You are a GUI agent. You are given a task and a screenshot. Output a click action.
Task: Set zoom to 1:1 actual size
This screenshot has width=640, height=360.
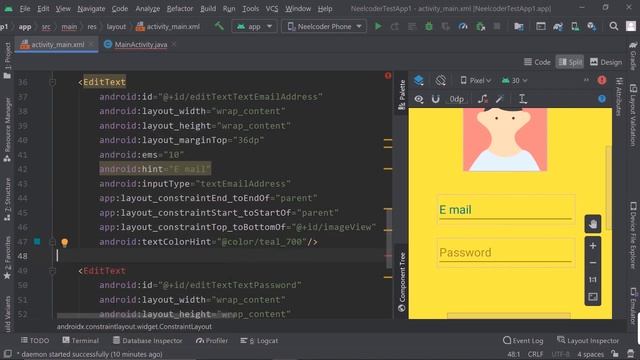click(x=593, y=280)
